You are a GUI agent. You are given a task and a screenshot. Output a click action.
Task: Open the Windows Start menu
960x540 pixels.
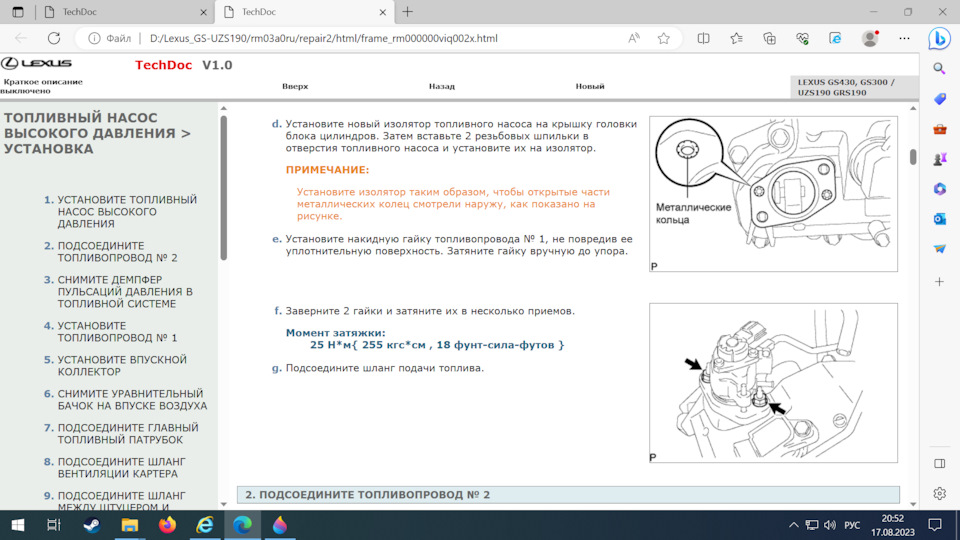tap(18, 525)
